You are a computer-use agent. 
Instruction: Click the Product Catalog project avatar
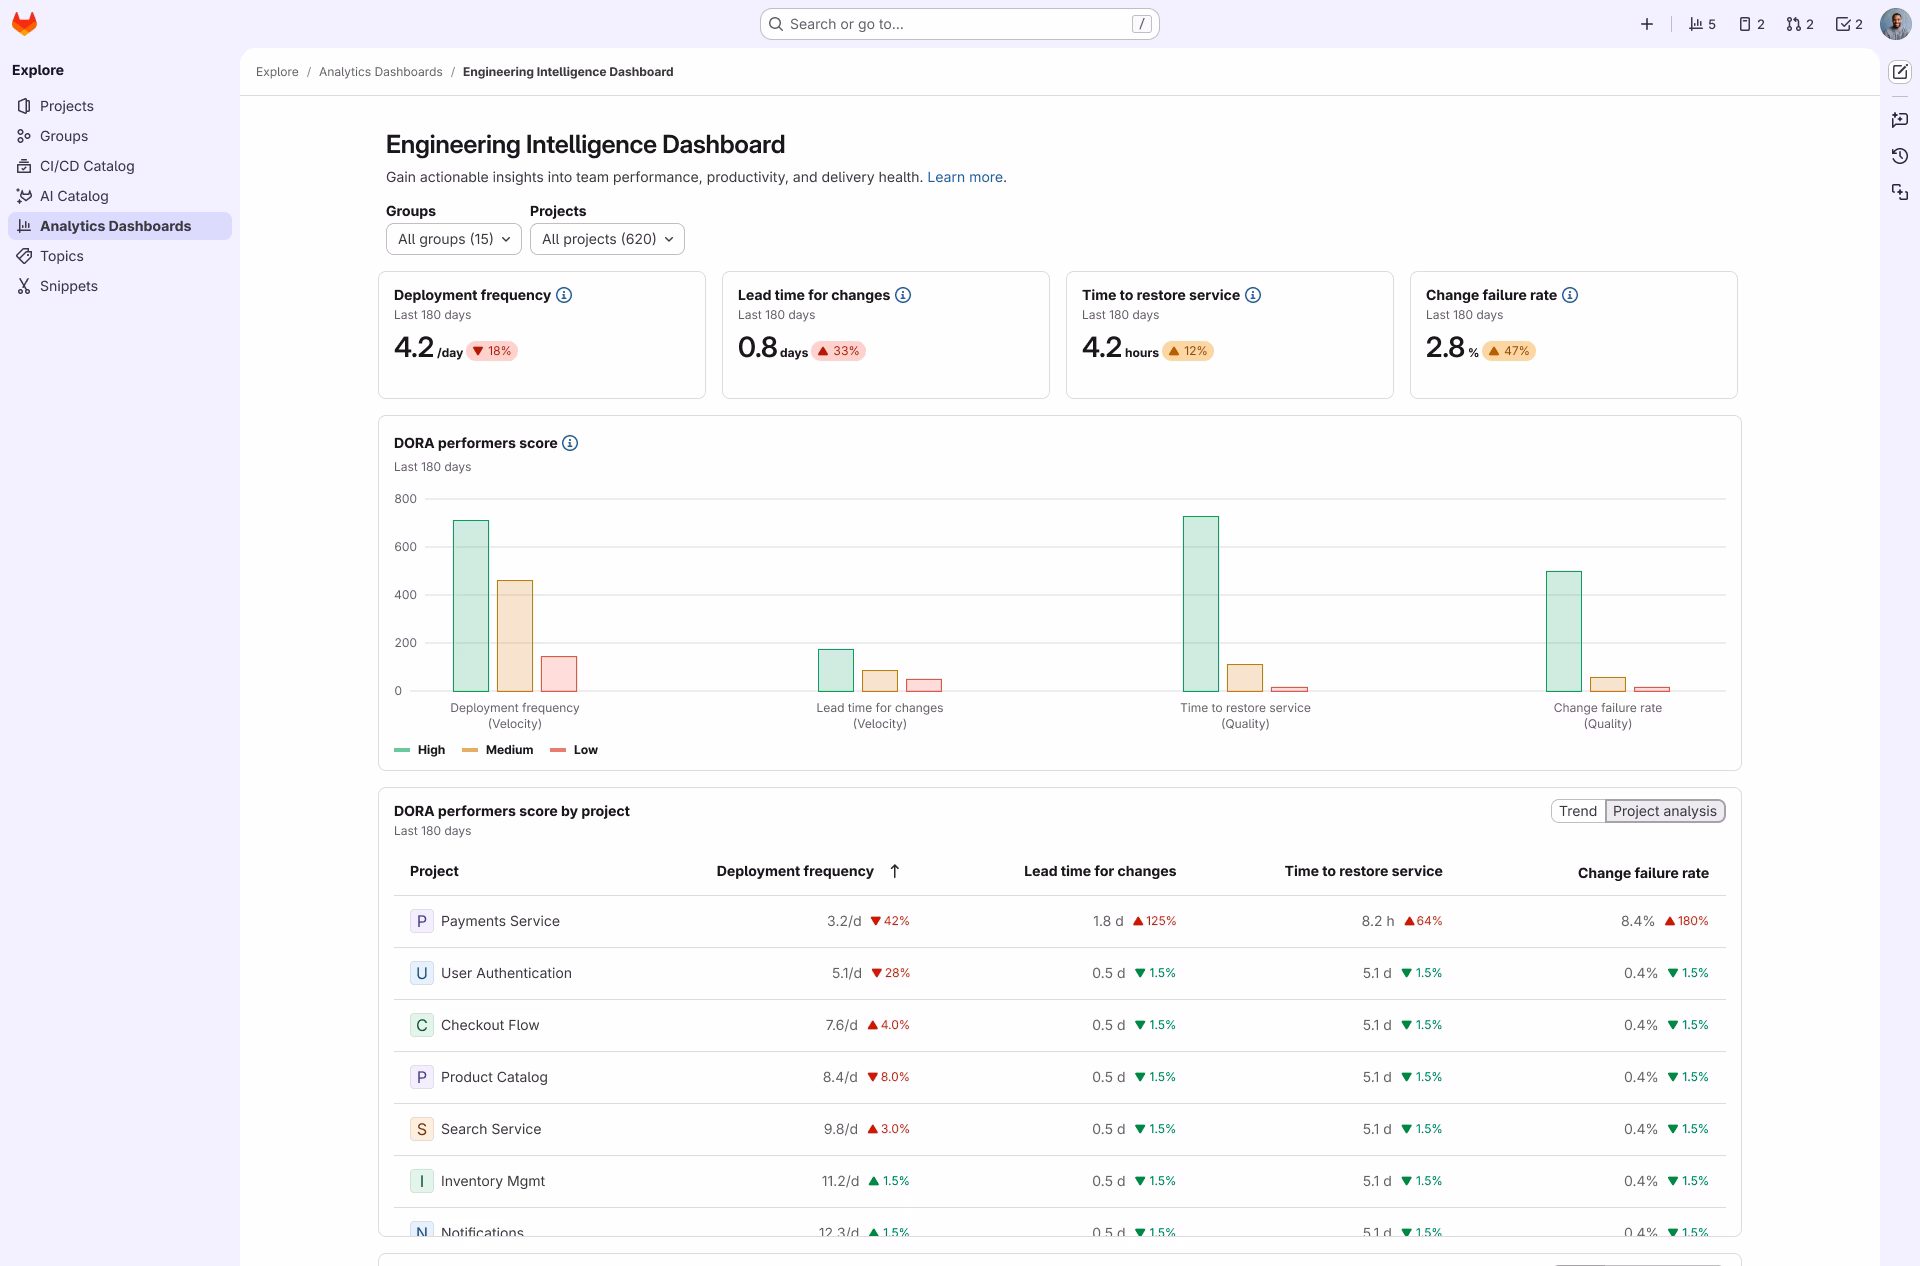point(422,1077)
